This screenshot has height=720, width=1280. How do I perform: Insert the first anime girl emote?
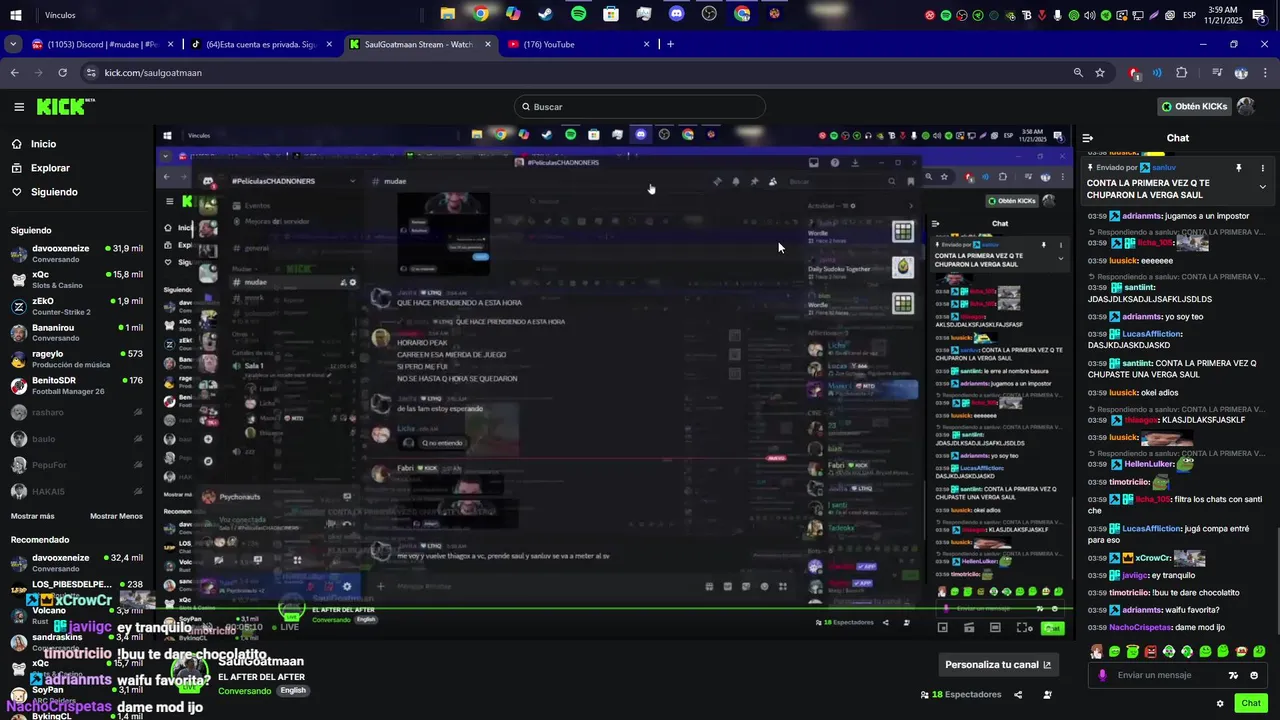[x=1097, y=651]
